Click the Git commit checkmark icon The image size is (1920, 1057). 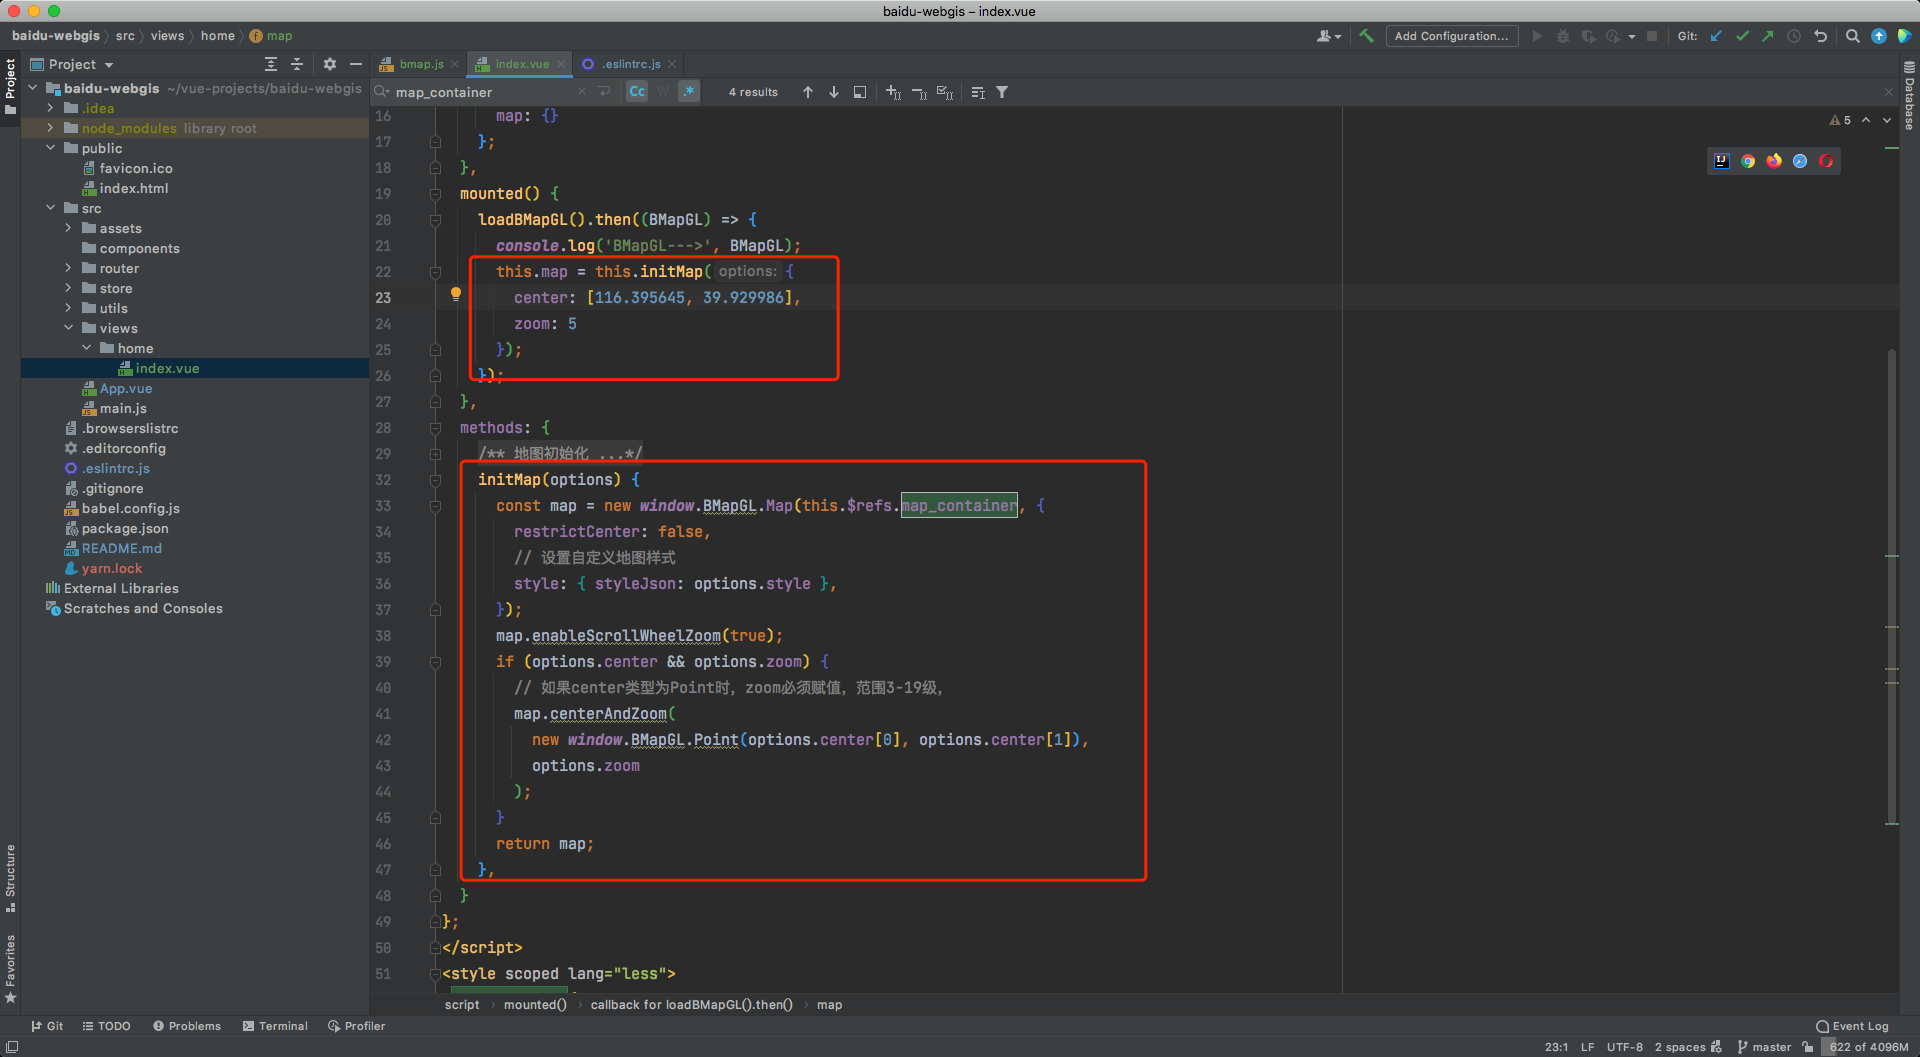pos(1742,36)
